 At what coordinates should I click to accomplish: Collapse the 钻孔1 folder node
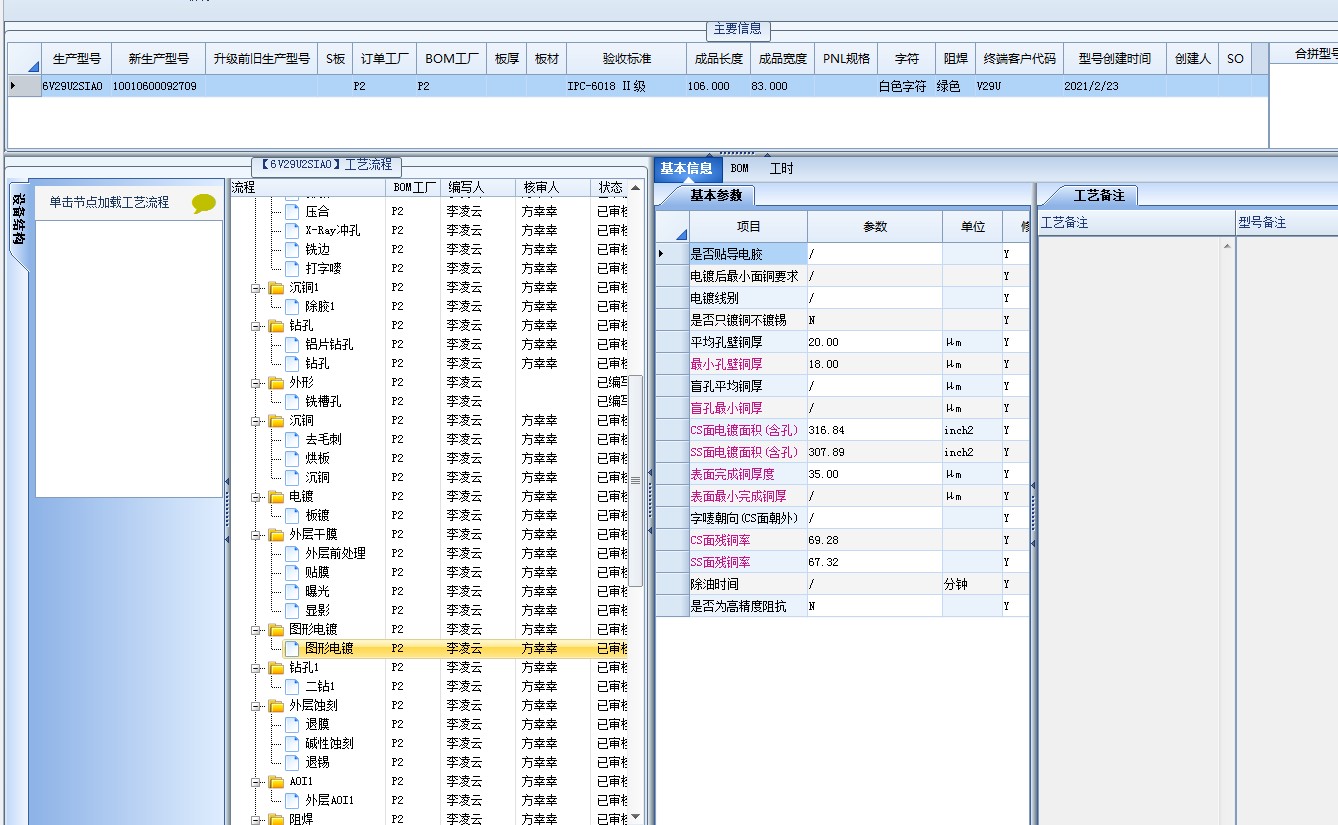point(256,668)
